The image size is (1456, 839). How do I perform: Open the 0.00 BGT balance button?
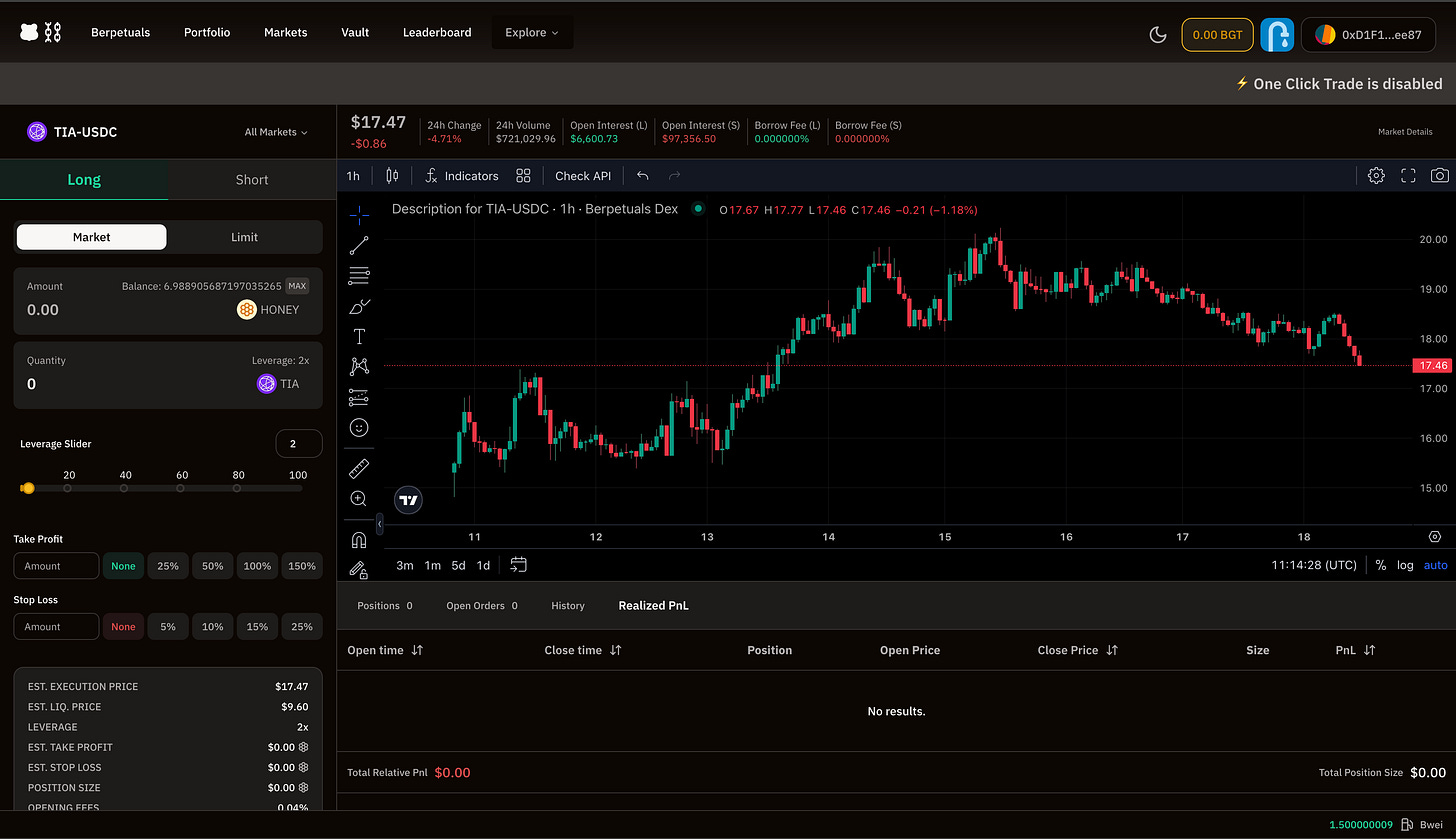(x=1217, y=34)
